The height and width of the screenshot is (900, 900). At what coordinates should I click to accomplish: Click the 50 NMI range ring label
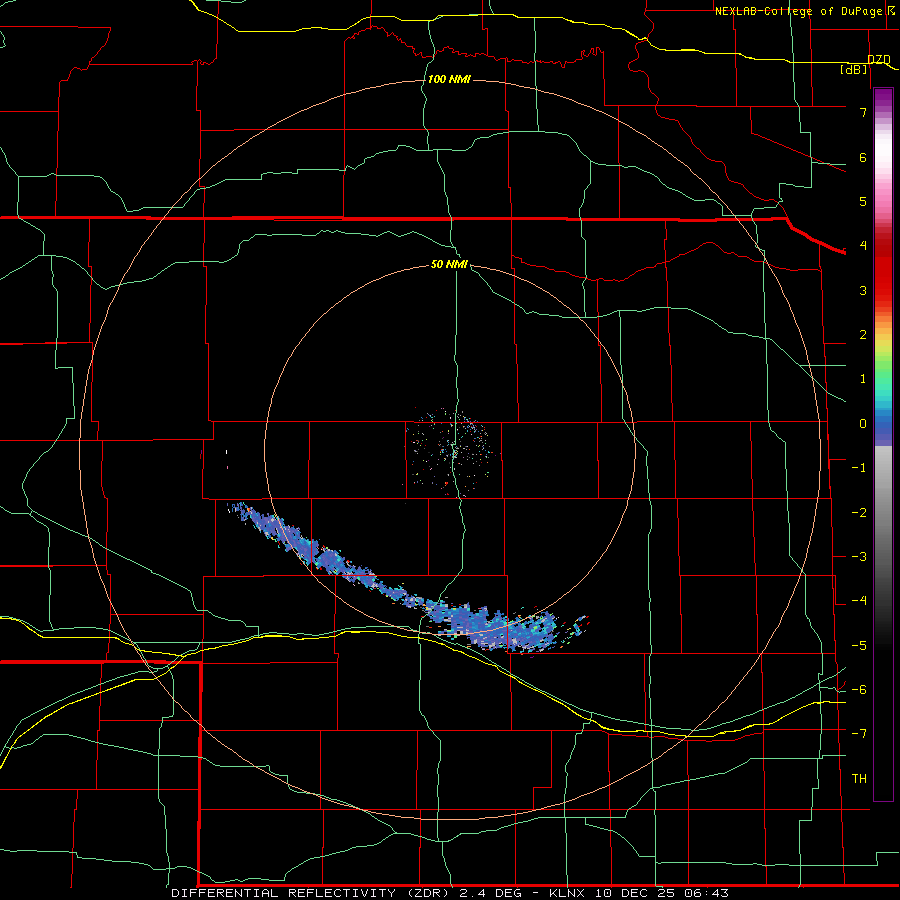[449, 265]
